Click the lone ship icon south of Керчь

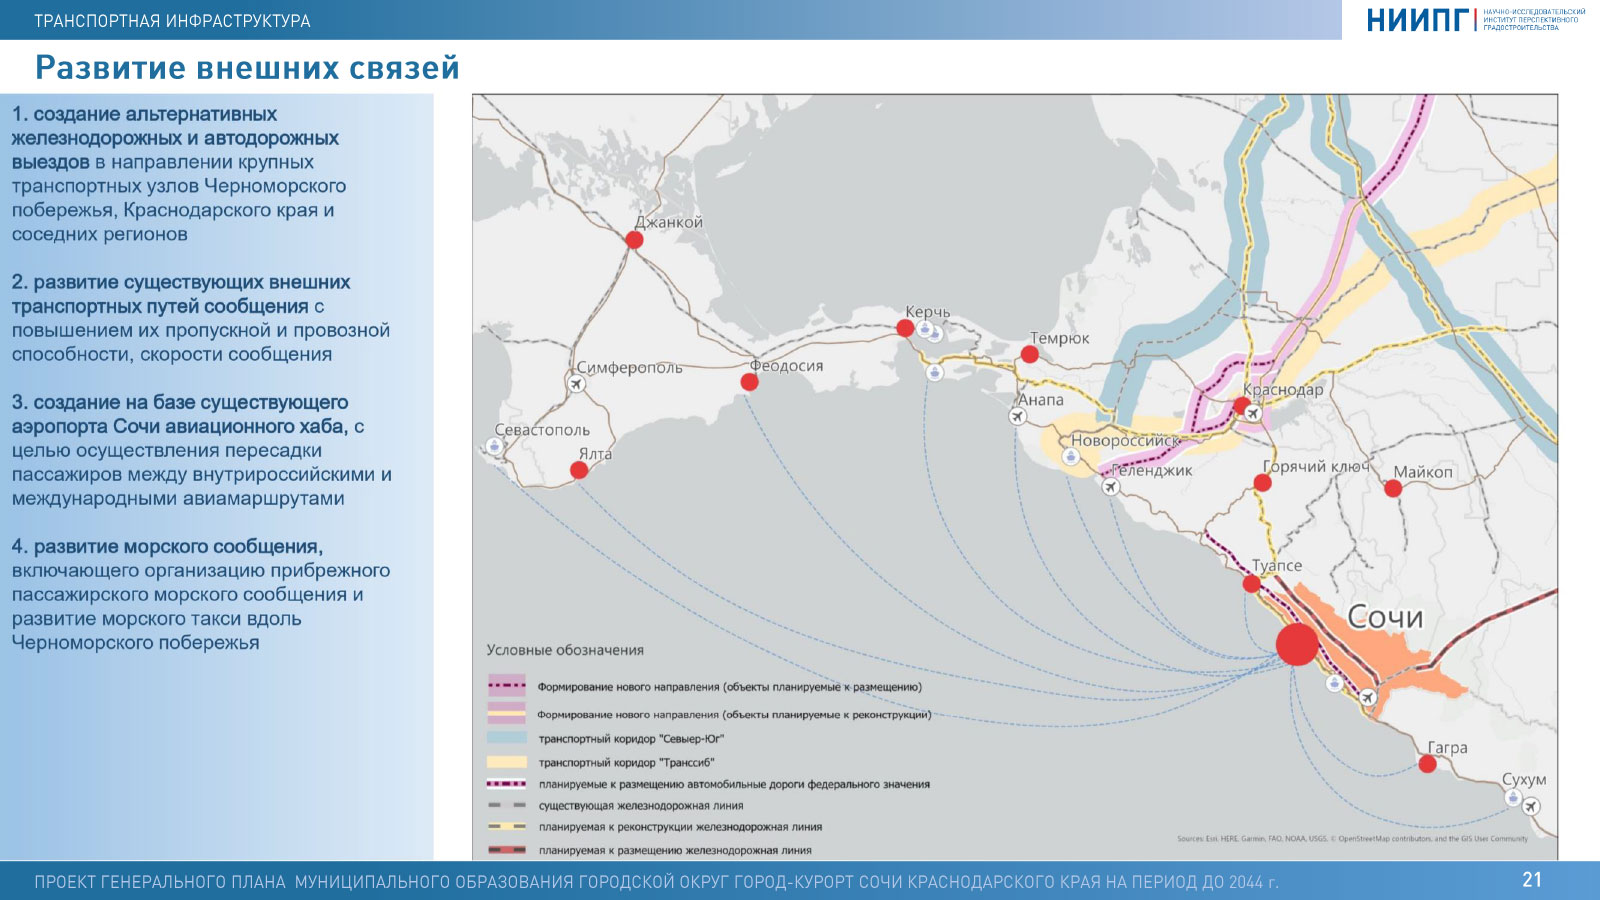pyautogui.click(x=934, y=372)
